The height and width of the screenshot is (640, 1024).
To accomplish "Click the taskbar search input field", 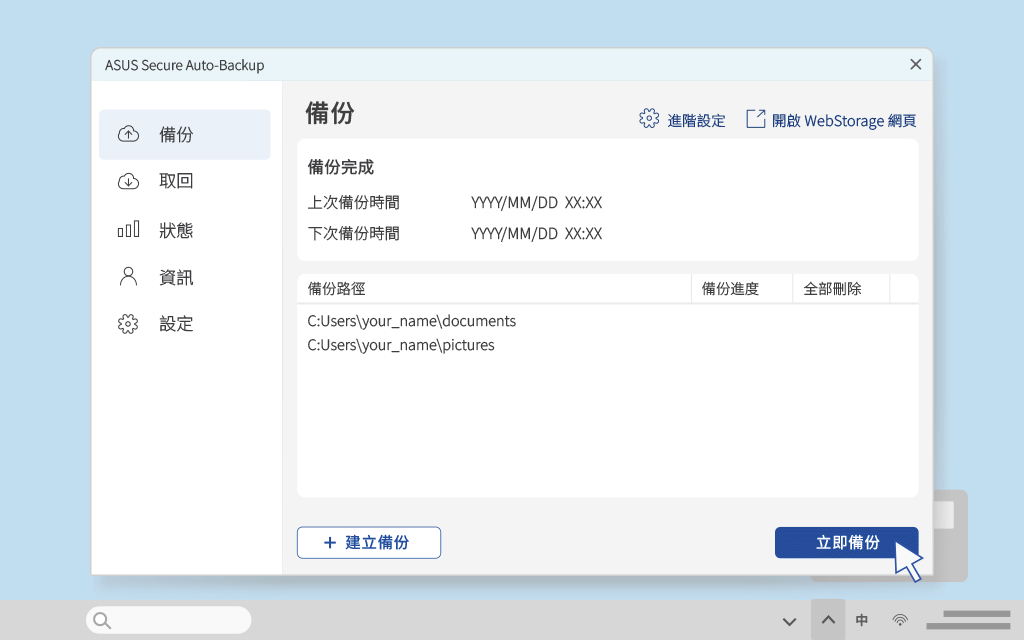I will pos(168,620).
